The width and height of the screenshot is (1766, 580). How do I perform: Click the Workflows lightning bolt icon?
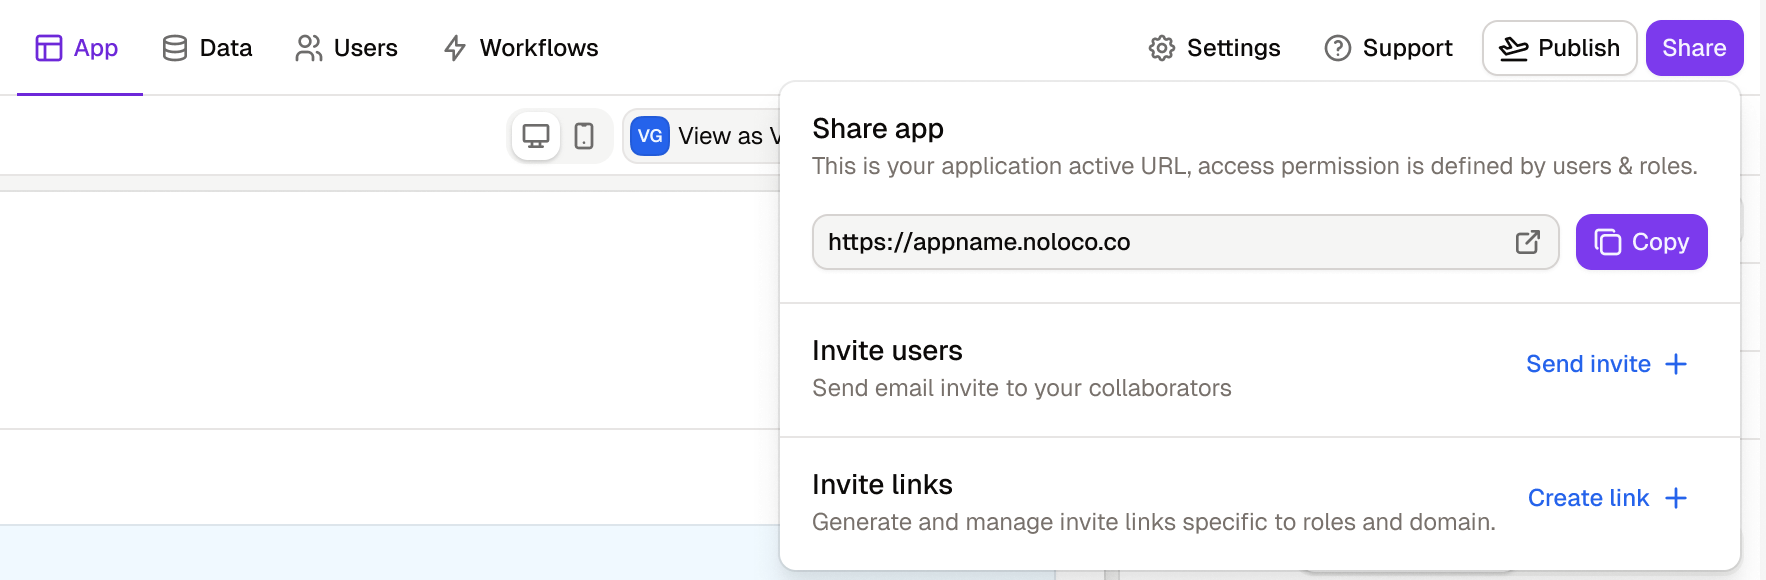click(x=455, y=48)
